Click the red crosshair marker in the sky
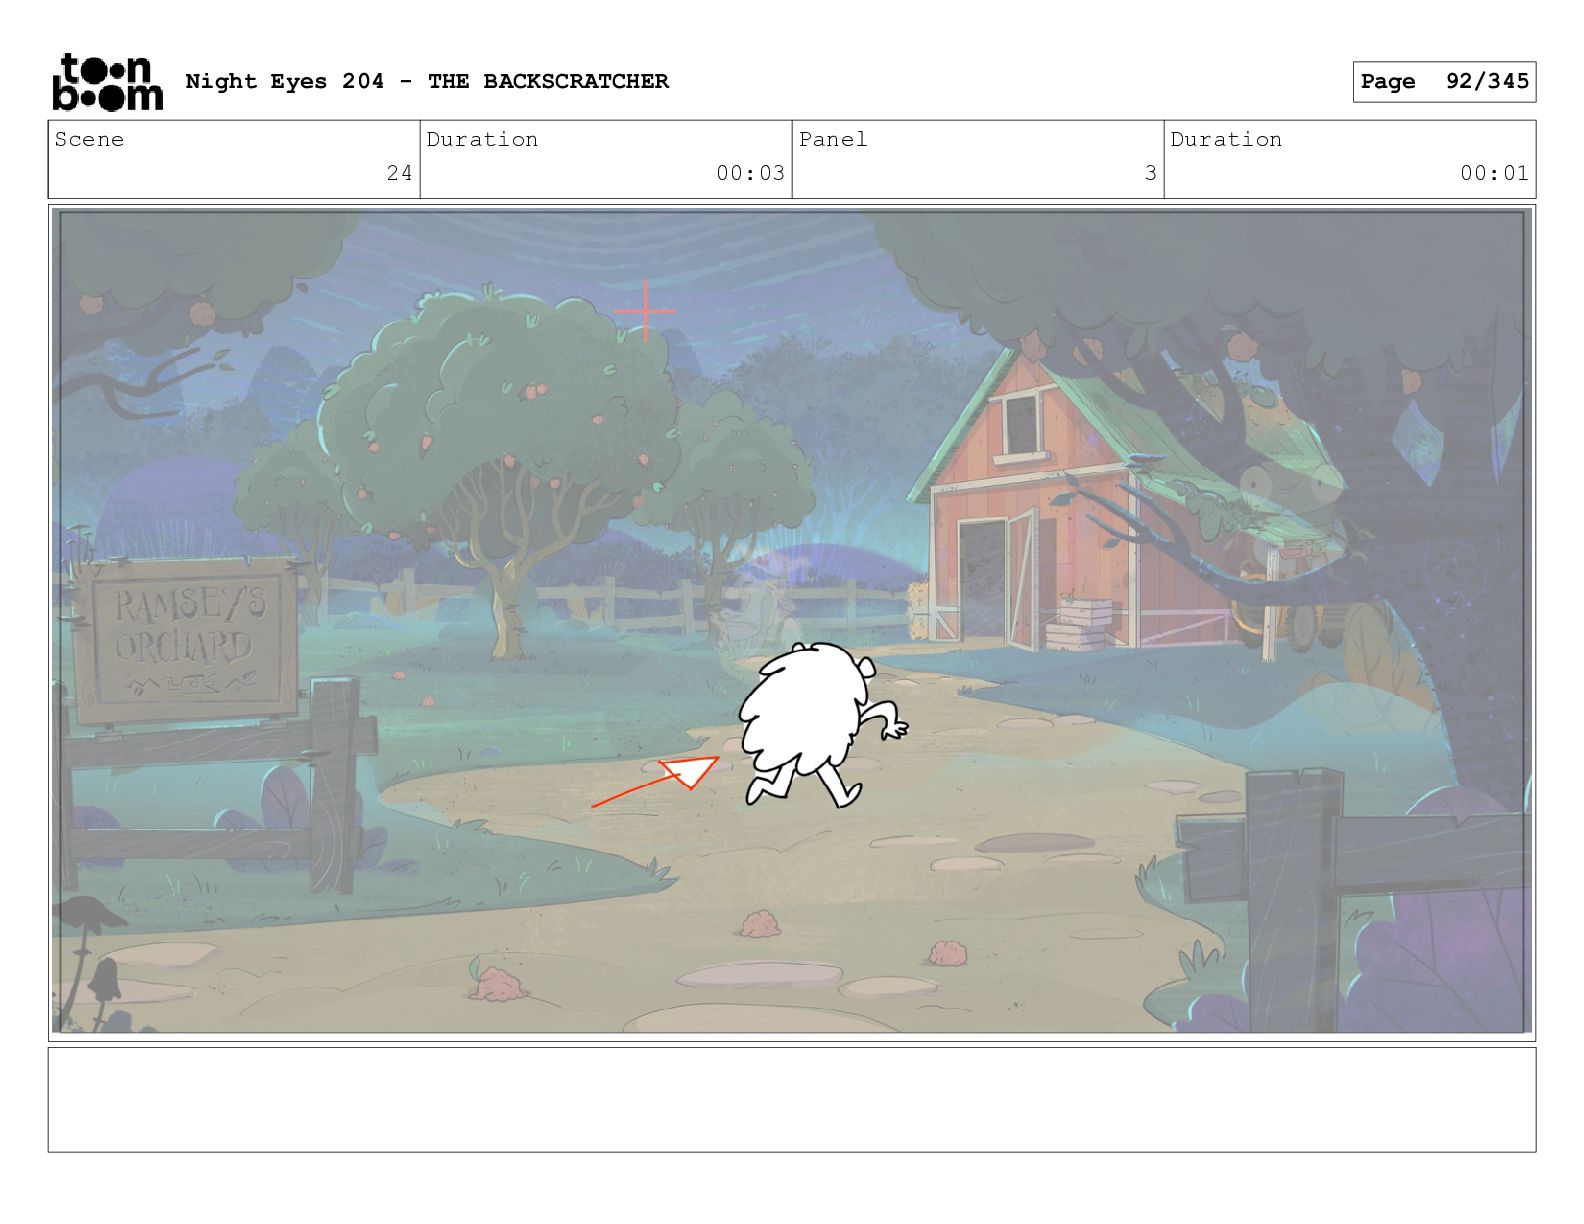This screenshot has height=1224, width=1584. click(x=645, y=311)
